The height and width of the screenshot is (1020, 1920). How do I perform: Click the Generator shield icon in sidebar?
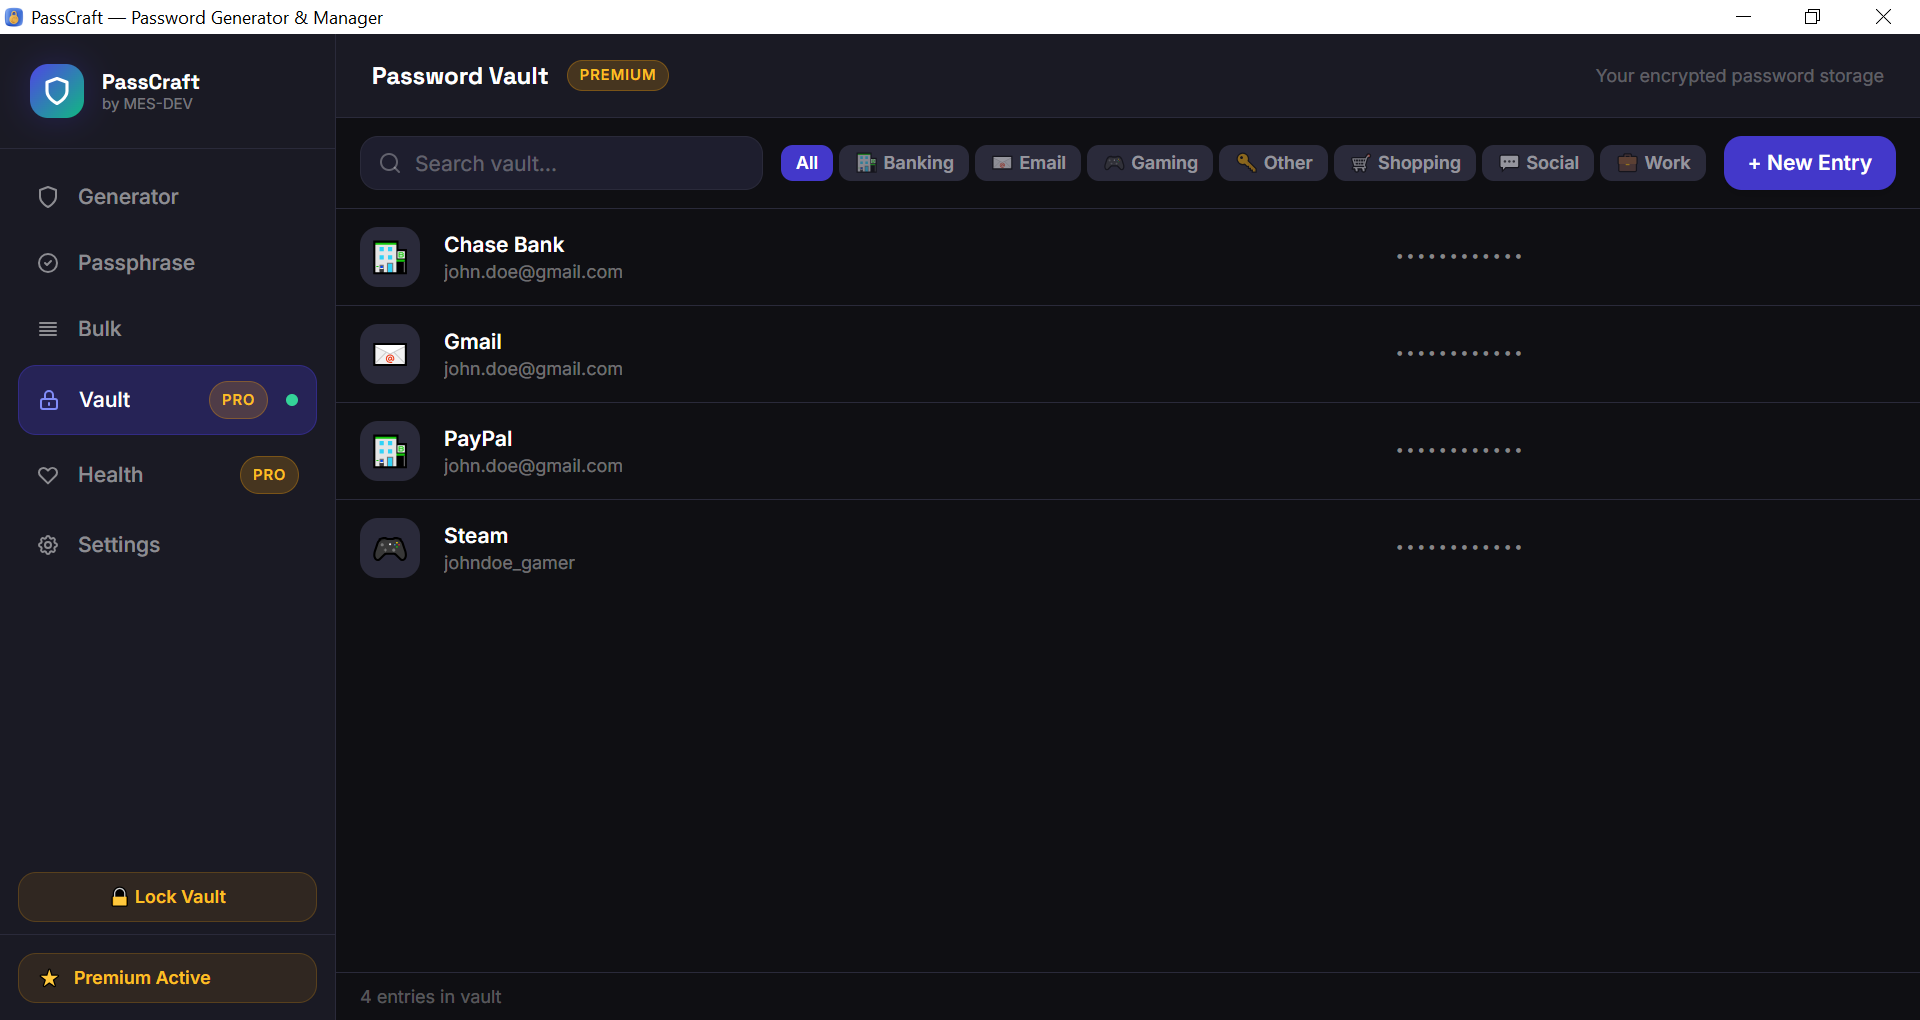(x=48, y=197)
